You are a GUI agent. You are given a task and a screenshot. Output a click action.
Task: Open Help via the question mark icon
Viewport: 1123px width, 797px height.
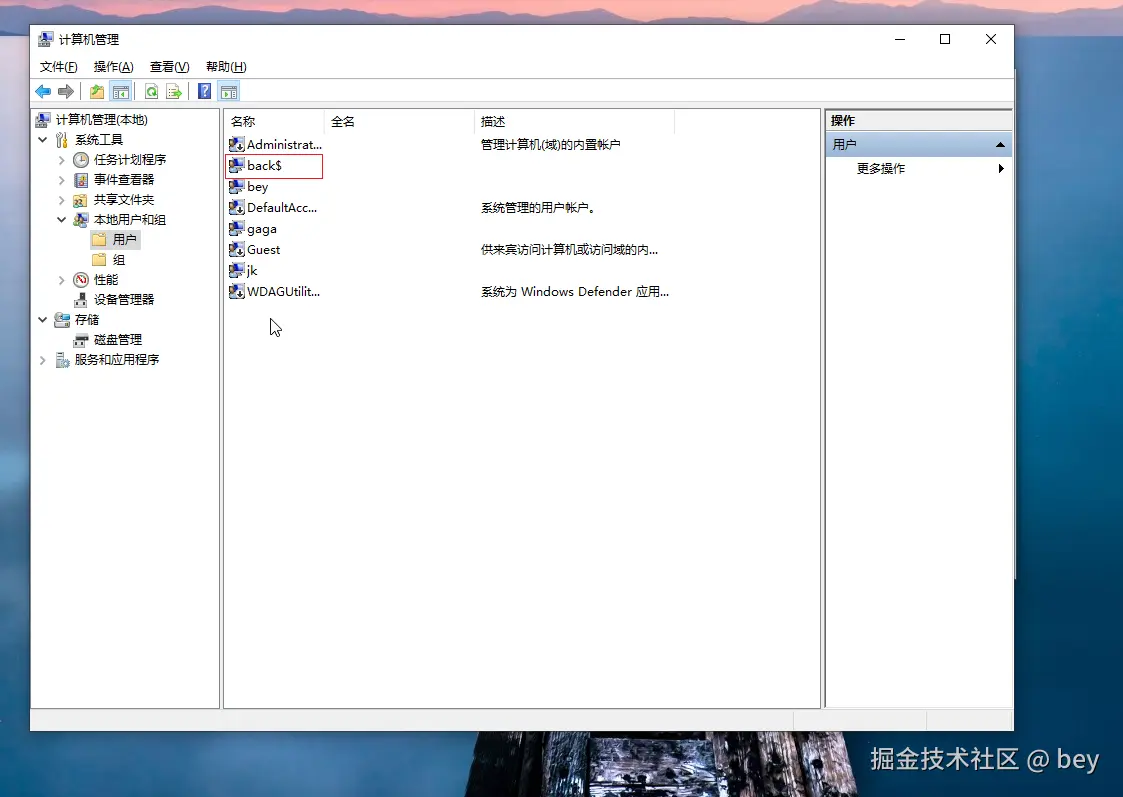tap(203, 91)
